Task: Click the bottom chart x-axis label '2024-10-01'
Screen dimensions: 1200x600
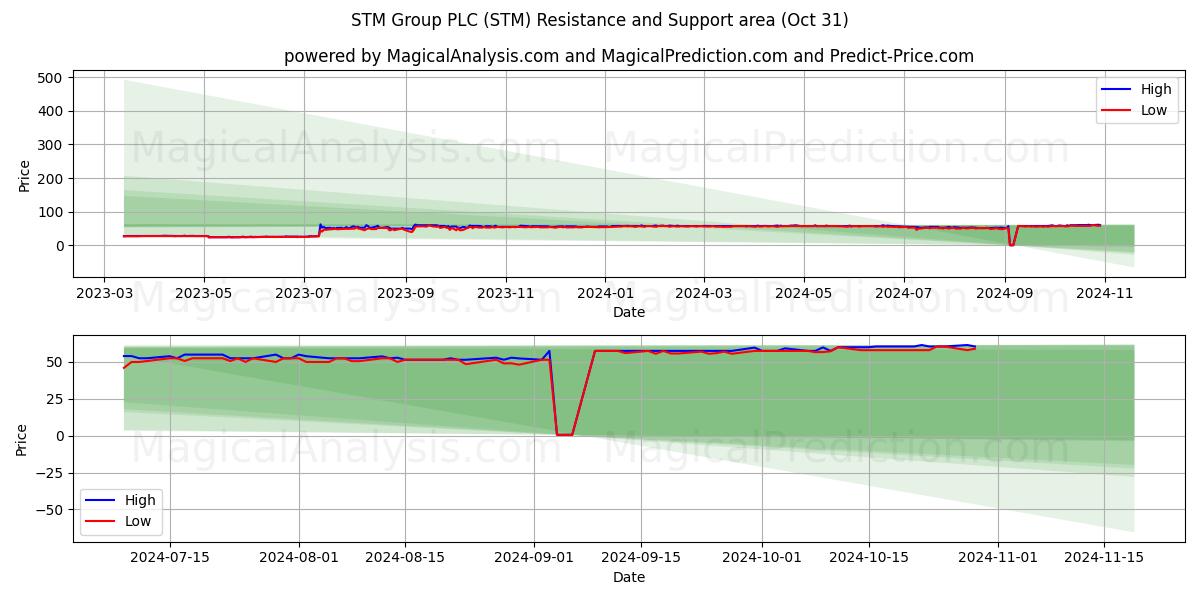Action: coord(761,559)
